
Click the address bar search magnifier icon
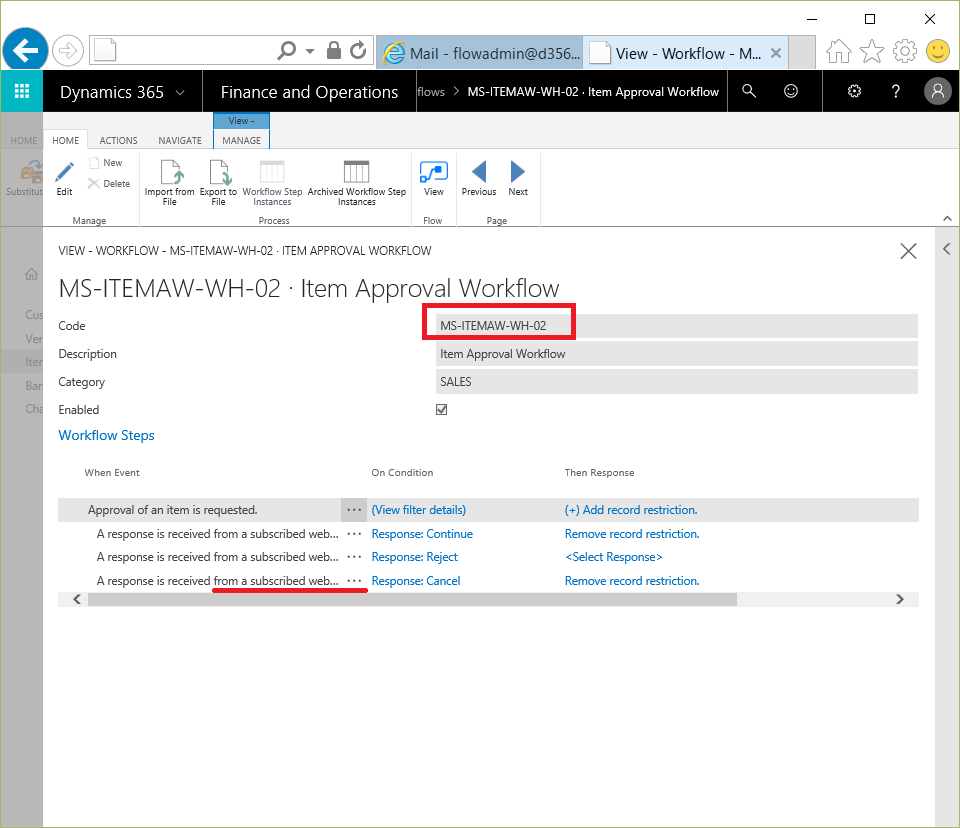point(286,50)
